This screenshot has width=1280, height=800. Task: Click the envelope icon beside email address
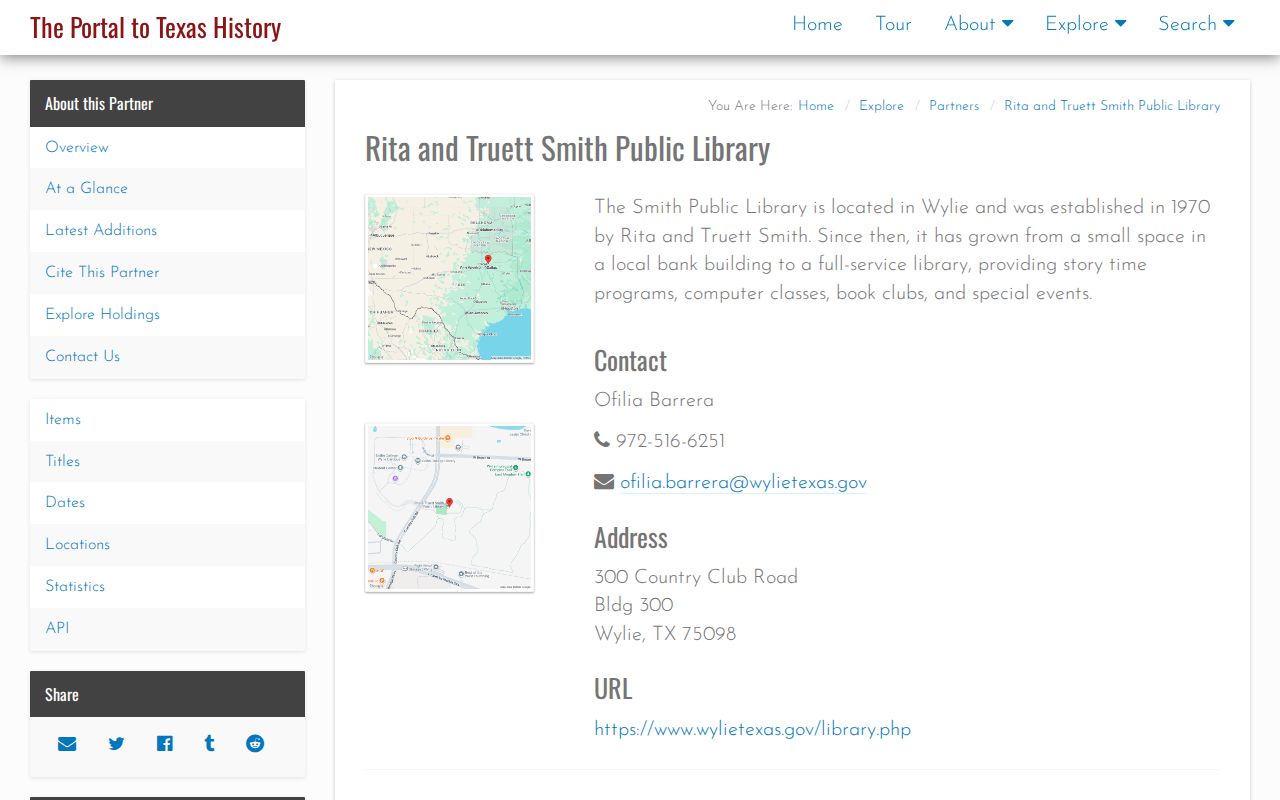point(604,482)
